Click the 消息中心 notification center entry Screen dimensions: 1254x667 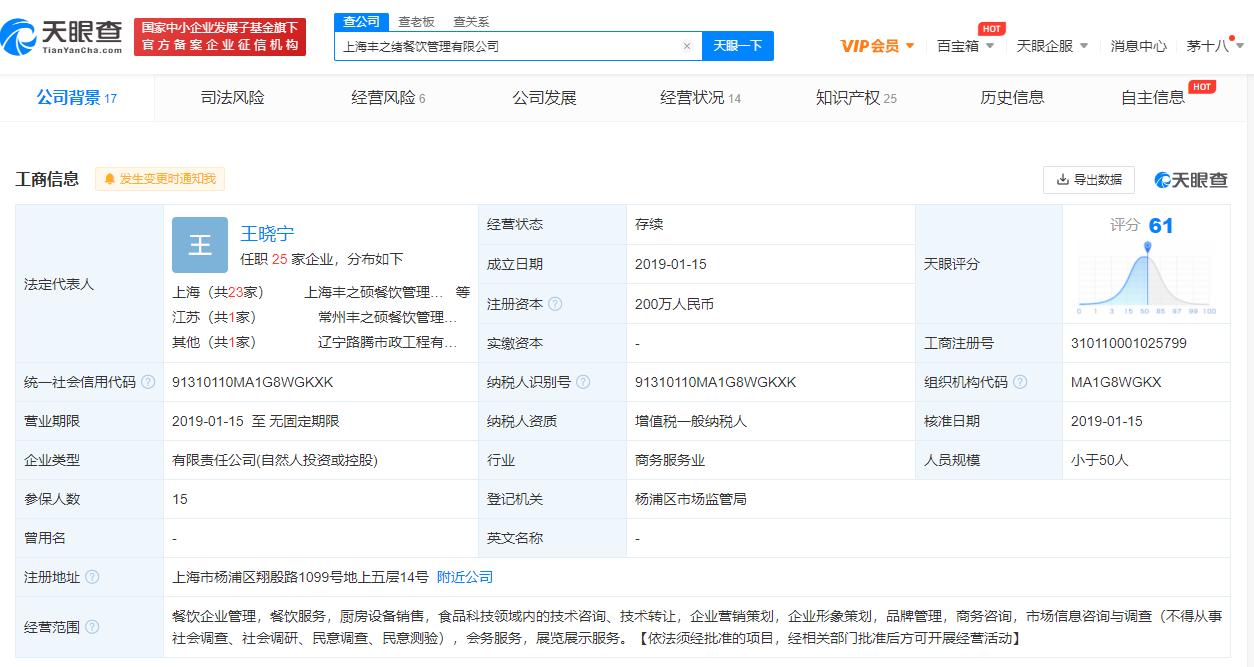pos(1137,45)
